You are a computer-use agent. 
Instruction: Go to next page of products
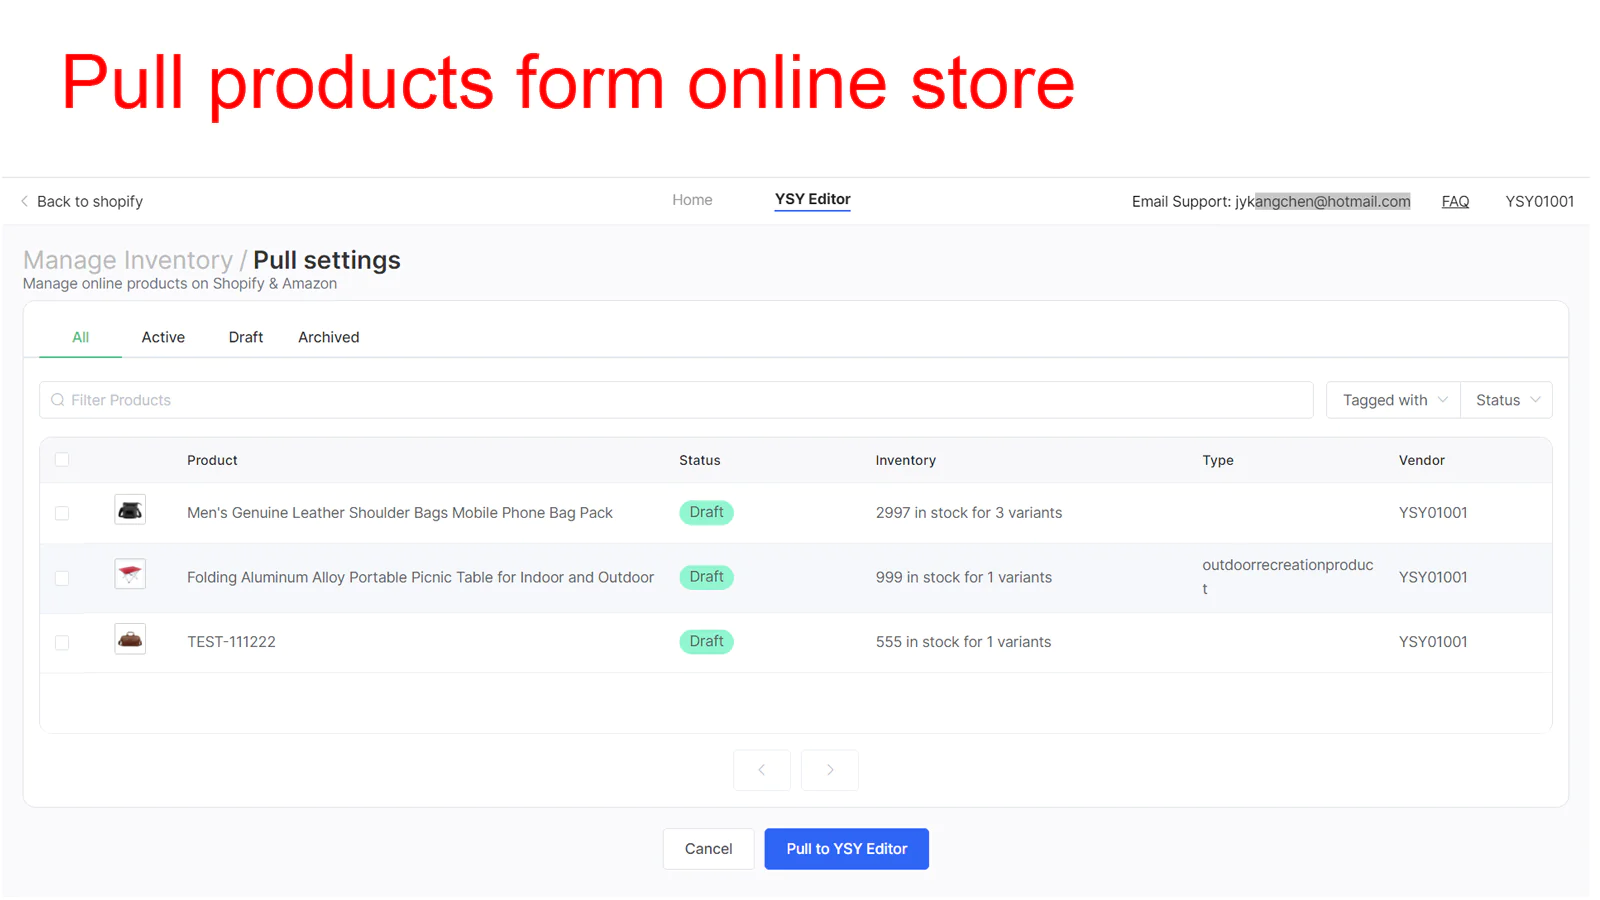click(x=830, y=770)
